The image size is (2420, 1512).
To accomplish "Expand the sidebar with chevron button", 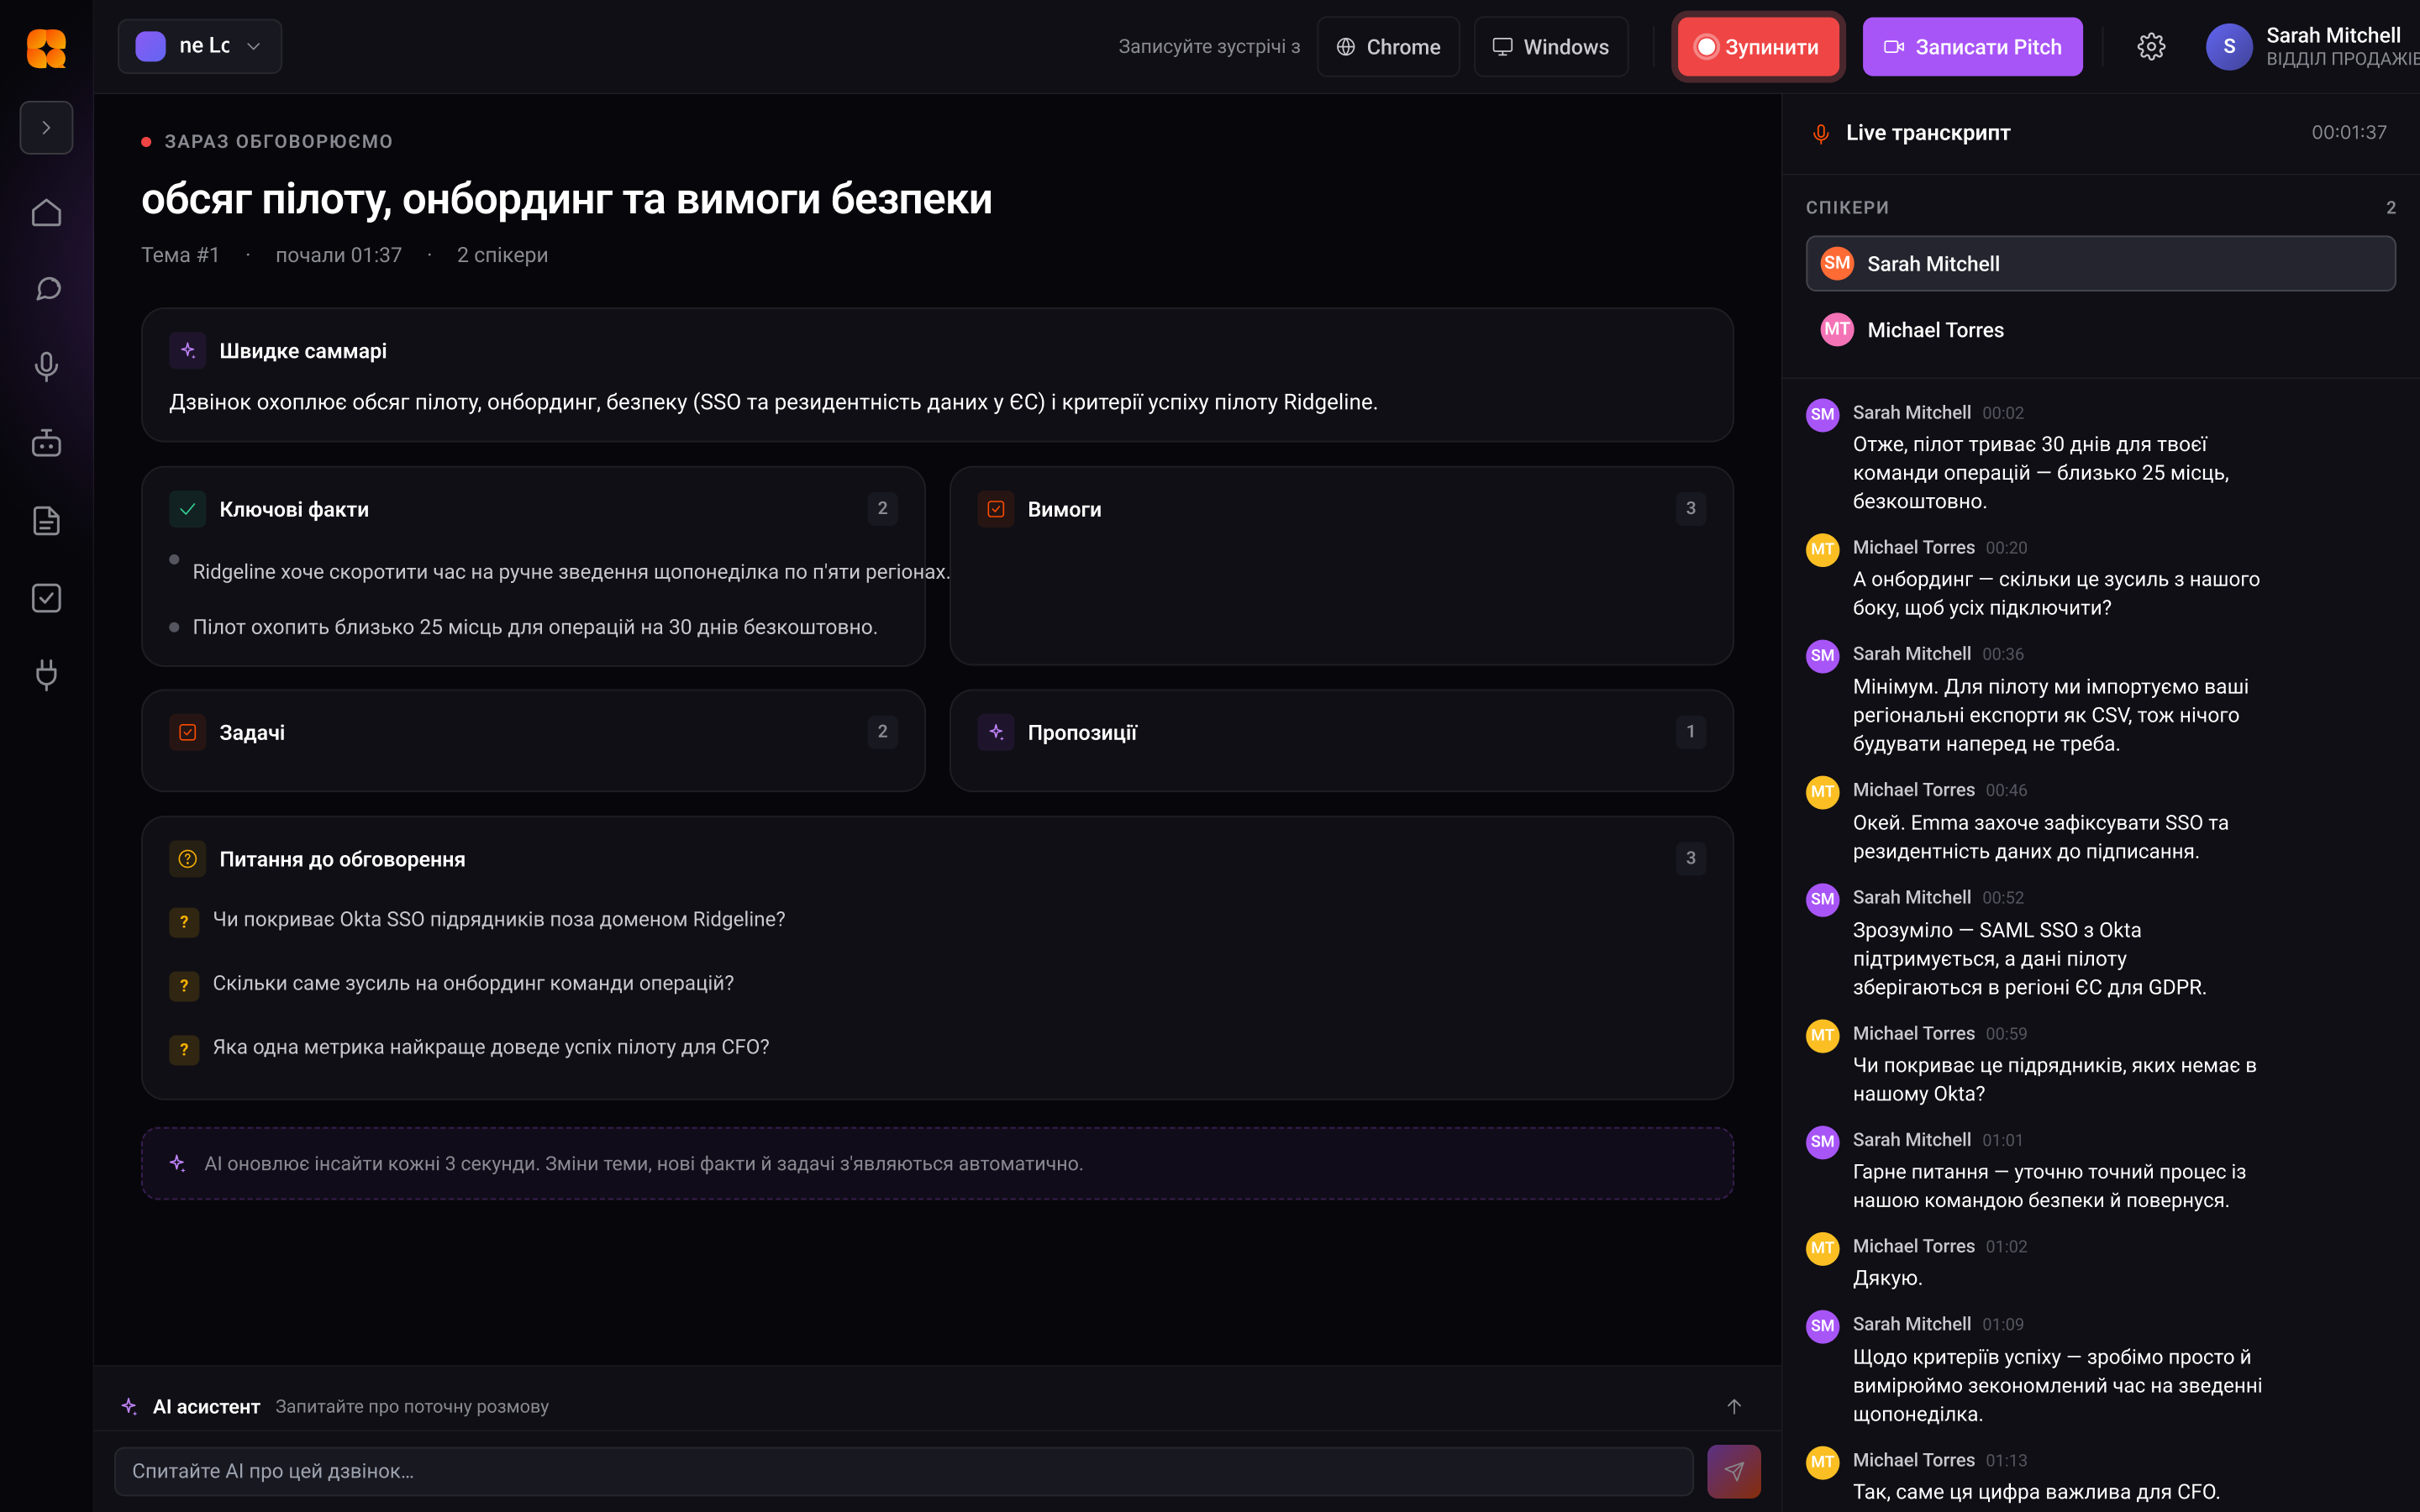I will coord(46,128).
